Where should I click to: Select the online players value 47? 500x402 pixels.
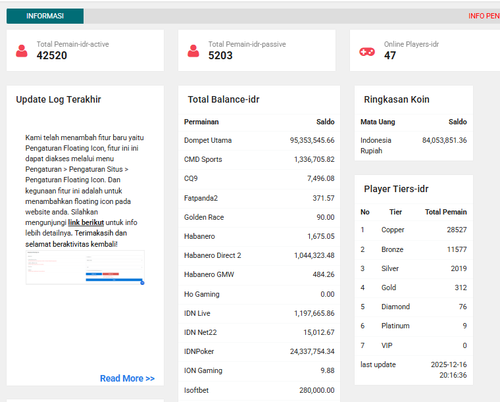(390, 55)
